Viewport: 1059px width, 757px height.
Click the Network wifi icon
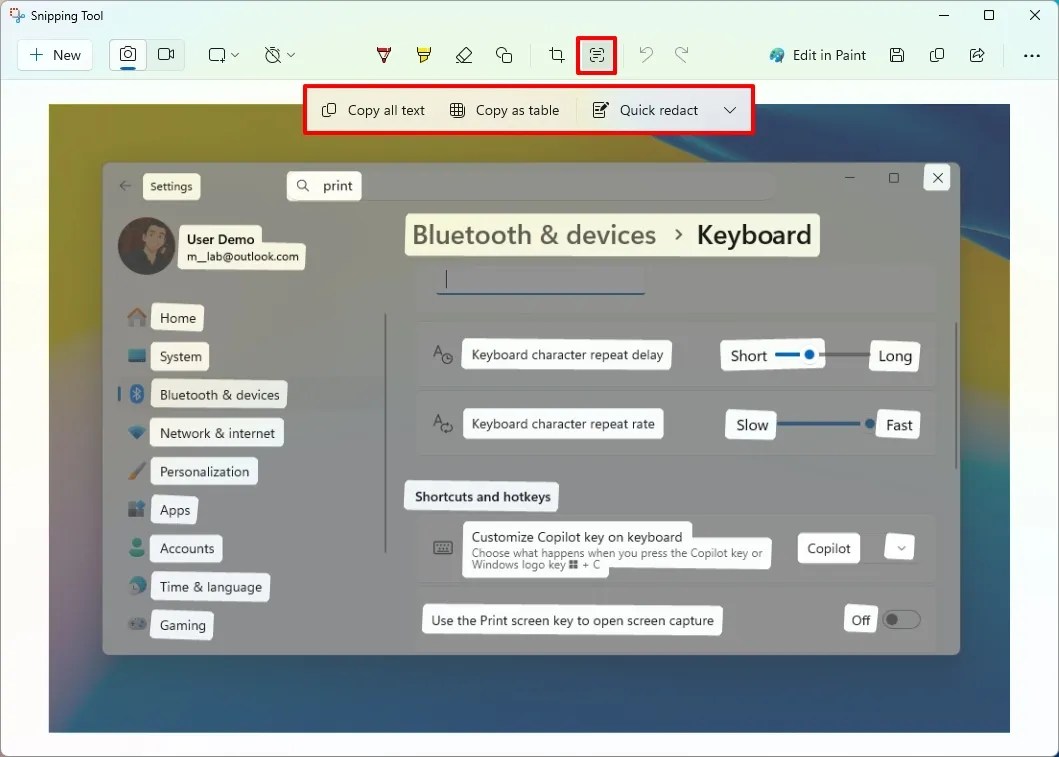pyautogui.click(x=136, y=432)
